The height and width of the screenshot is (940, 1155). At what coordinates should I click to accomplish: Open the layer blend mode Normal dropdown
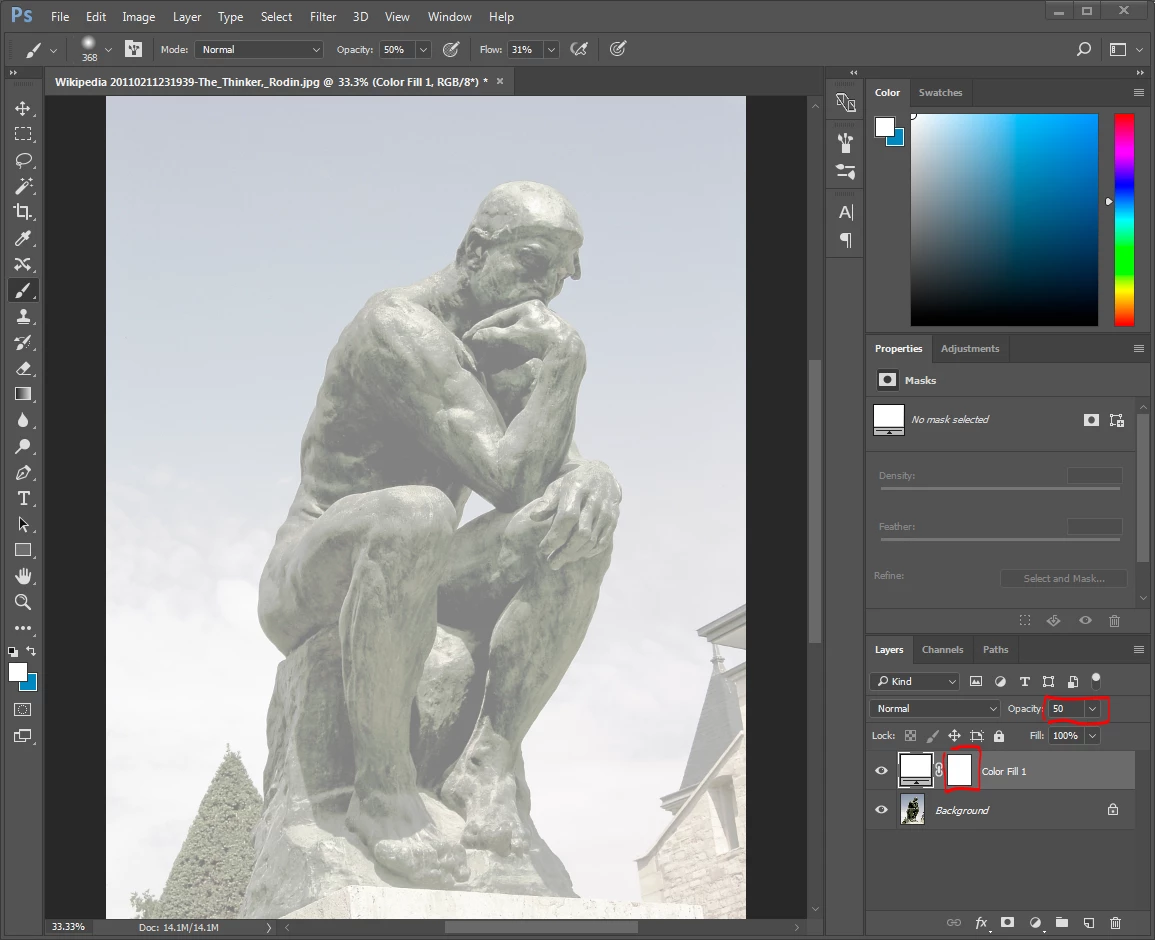click(935, 709)
